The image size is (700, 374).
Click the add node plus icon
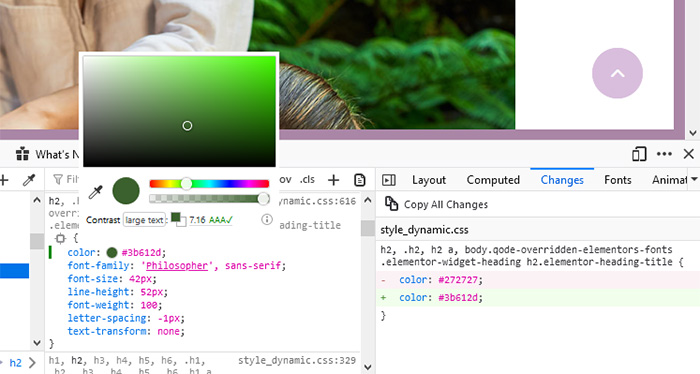tap(4, 180)
